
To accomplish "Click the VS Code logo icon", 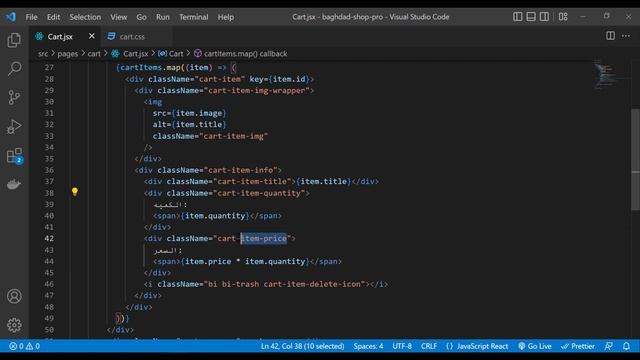I will (x=11, y=17).
